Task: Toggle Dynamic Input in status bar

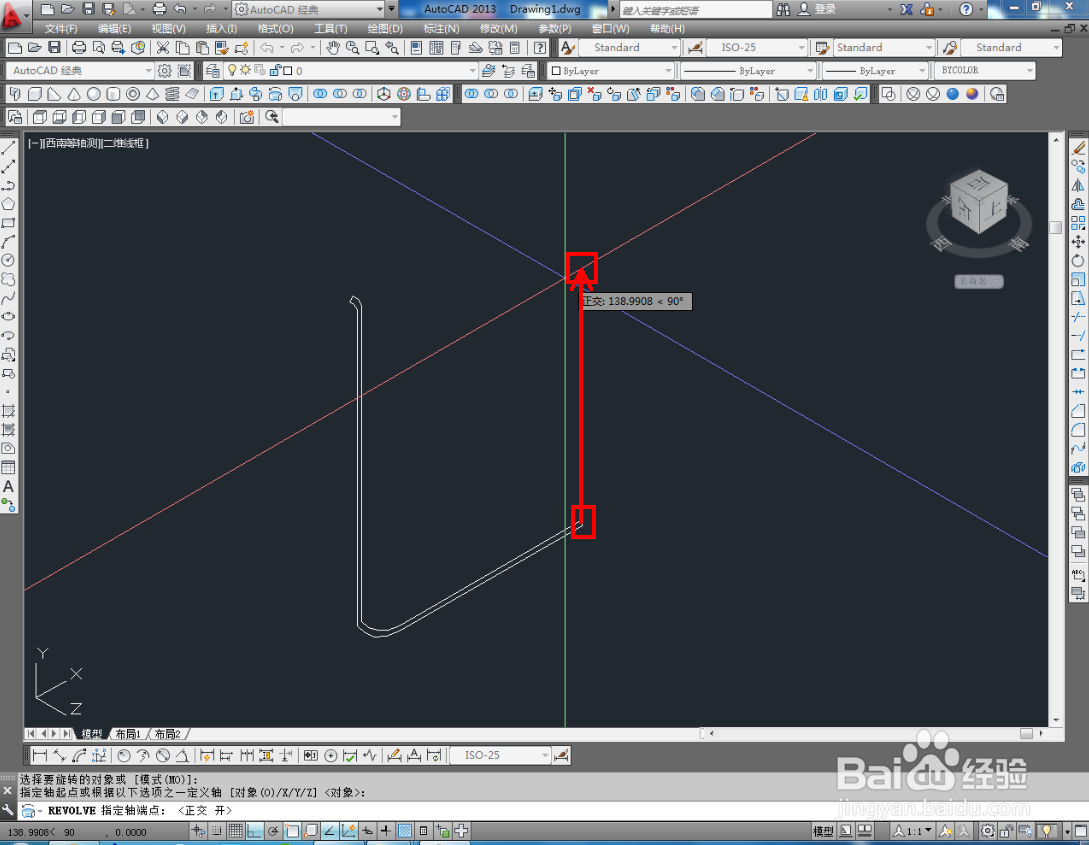Action: (x=367, y=830)
